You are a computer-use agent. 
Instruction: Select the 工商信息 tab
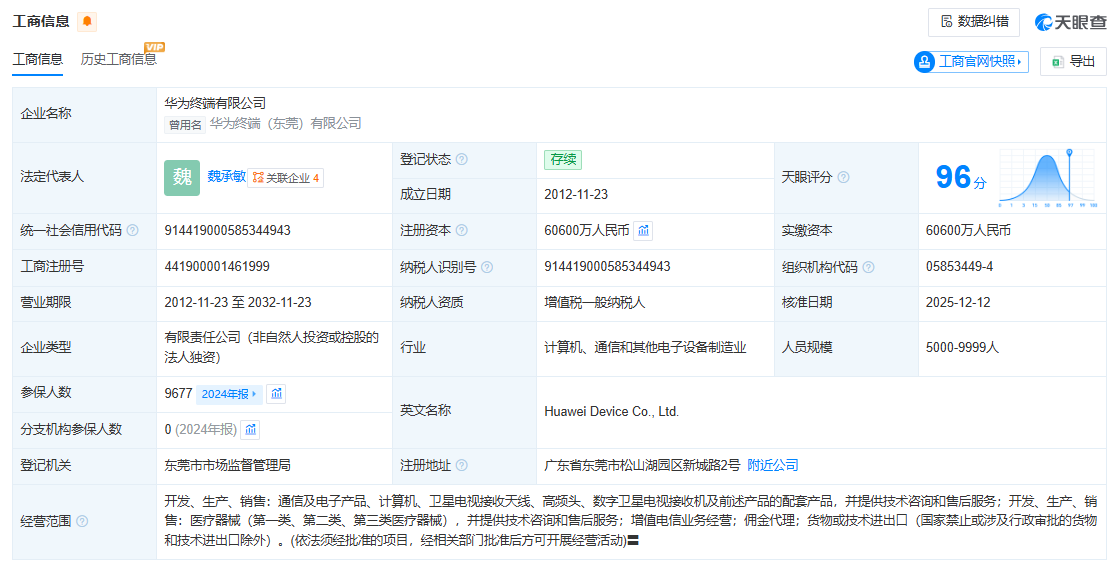[38, 59]
